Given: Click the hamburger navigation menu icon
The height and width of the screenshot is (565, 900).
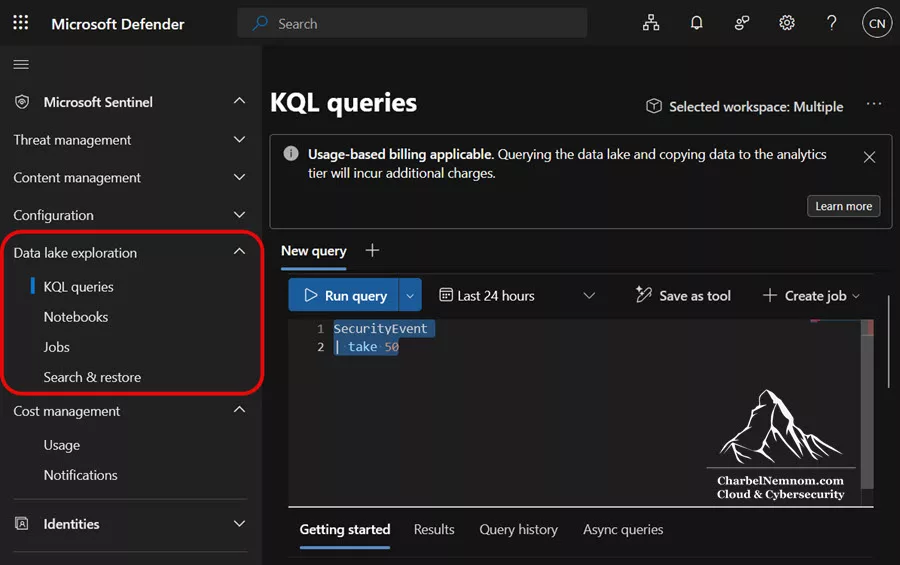Looking at the screenshot, I should click(x=21, y=64).
